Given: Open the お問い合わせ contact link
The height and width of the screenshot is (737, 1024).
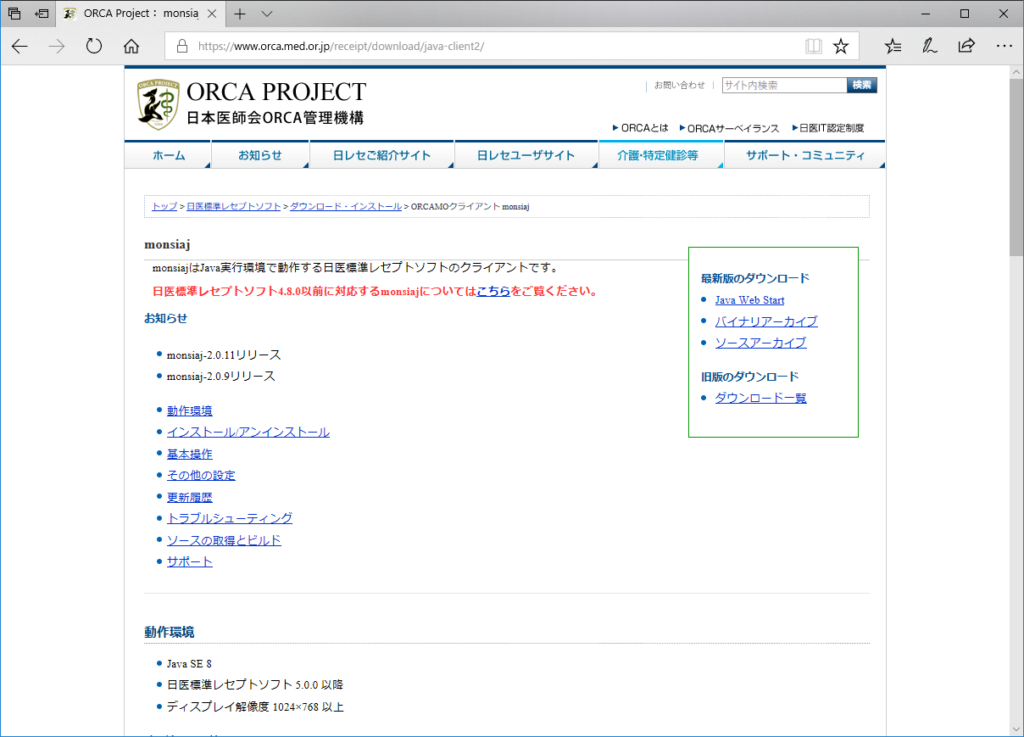Looking at the screenshot, I should (680, 85).
